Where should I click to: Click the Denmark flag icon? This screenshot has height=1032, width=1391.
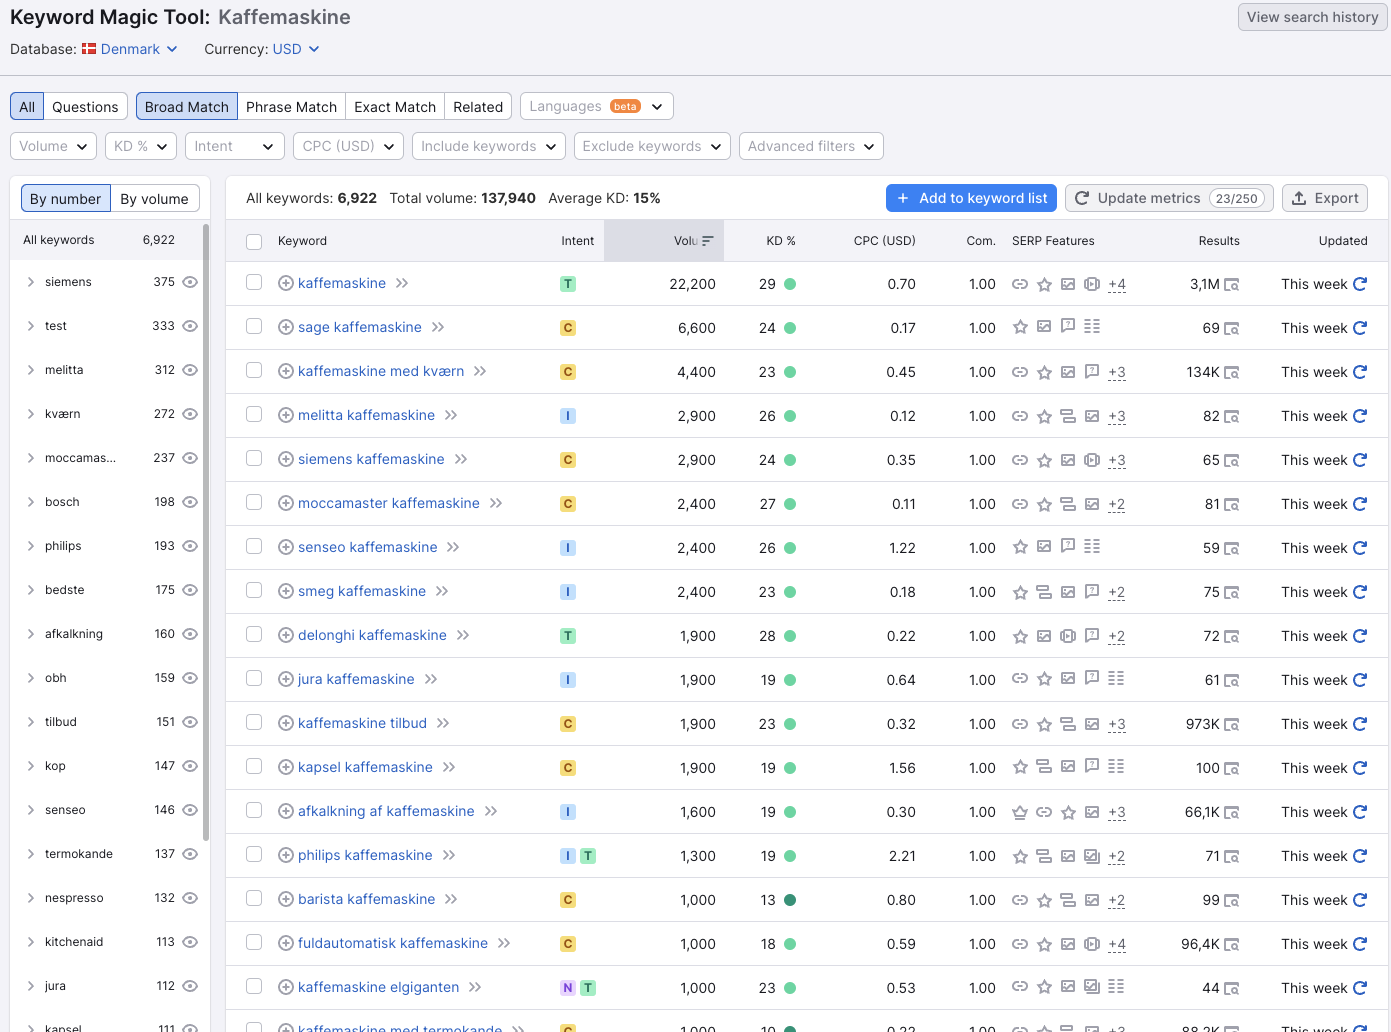pyautogui.click(x=89, y=49)
